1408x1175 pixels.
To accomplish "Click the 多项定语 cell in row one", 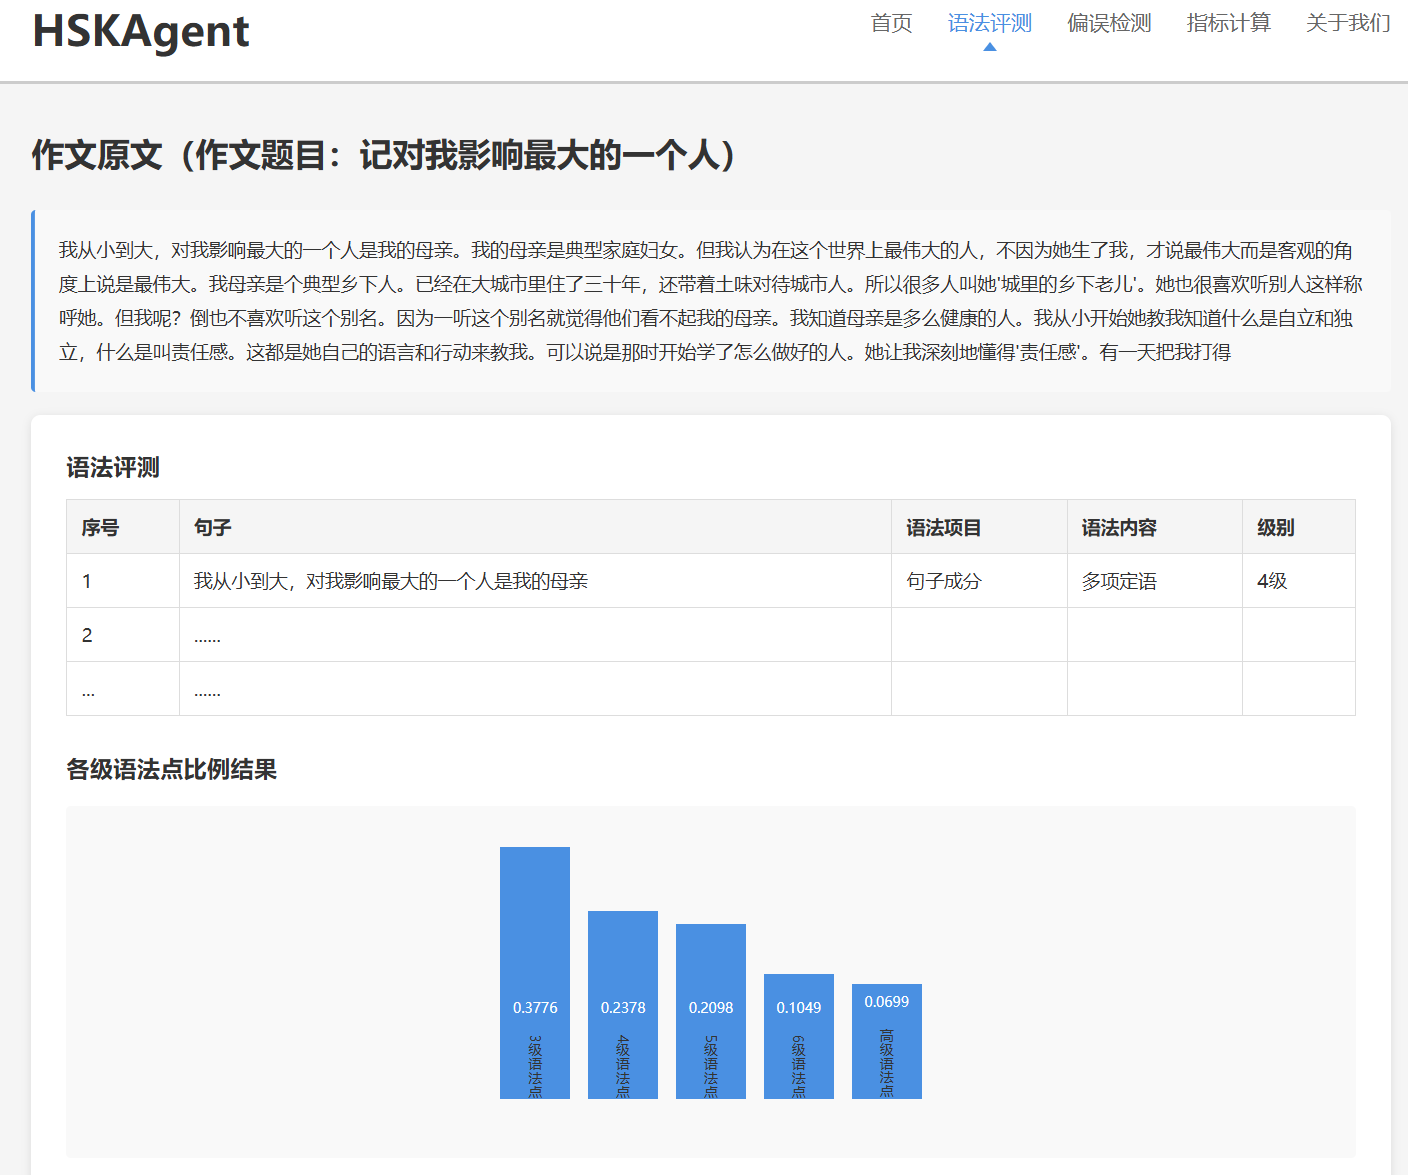I will [x=1119, y=581].
